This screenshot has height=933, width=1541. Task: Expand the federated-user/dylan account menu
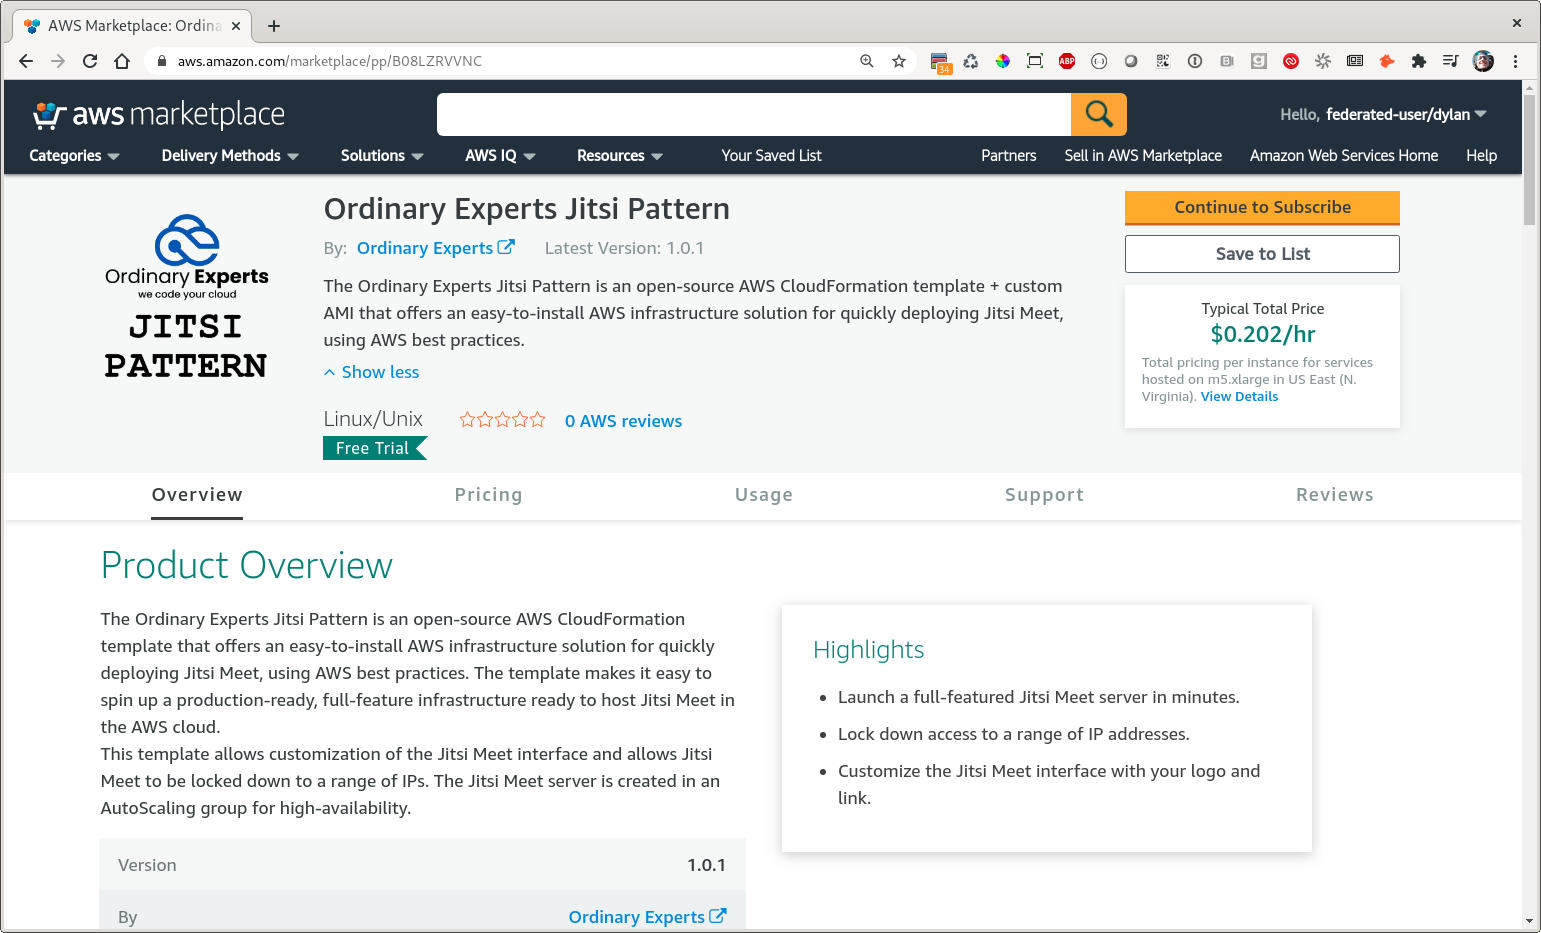tap(1383, 115)
